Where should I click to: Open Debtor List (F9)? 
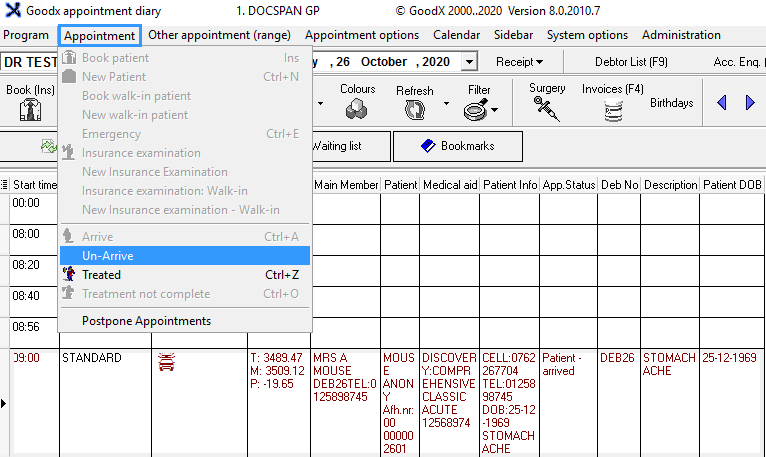point(631,62)
